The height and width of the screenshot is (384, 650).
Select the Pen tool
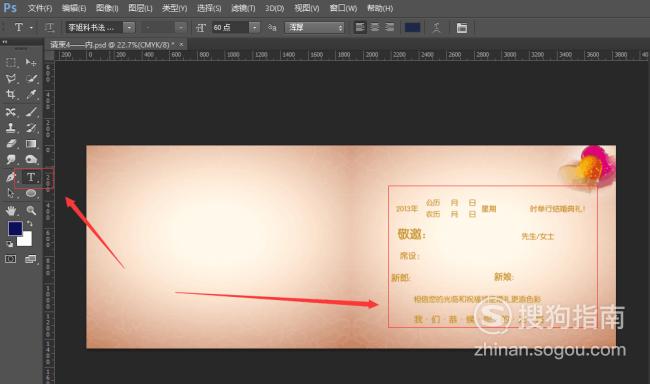tap(11, 177)
